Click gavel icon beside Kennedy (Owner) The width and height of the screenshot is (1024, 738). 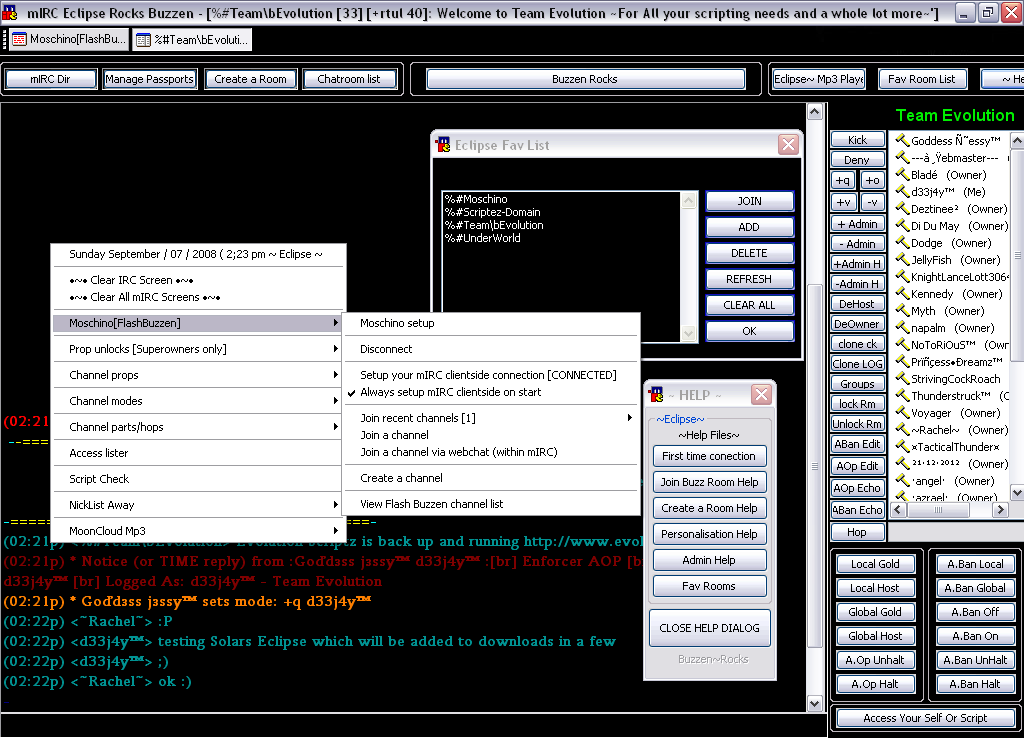click(x=902, y=293)
